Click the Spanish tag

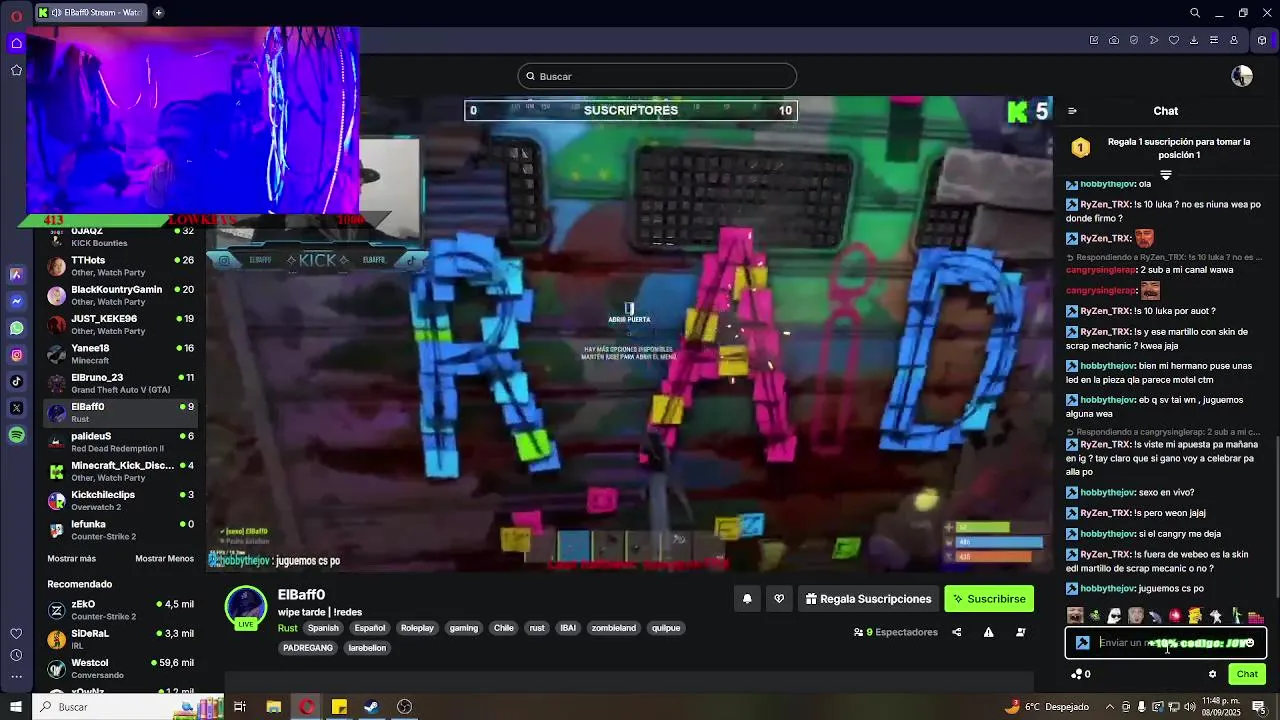click(x=323, y=628)
